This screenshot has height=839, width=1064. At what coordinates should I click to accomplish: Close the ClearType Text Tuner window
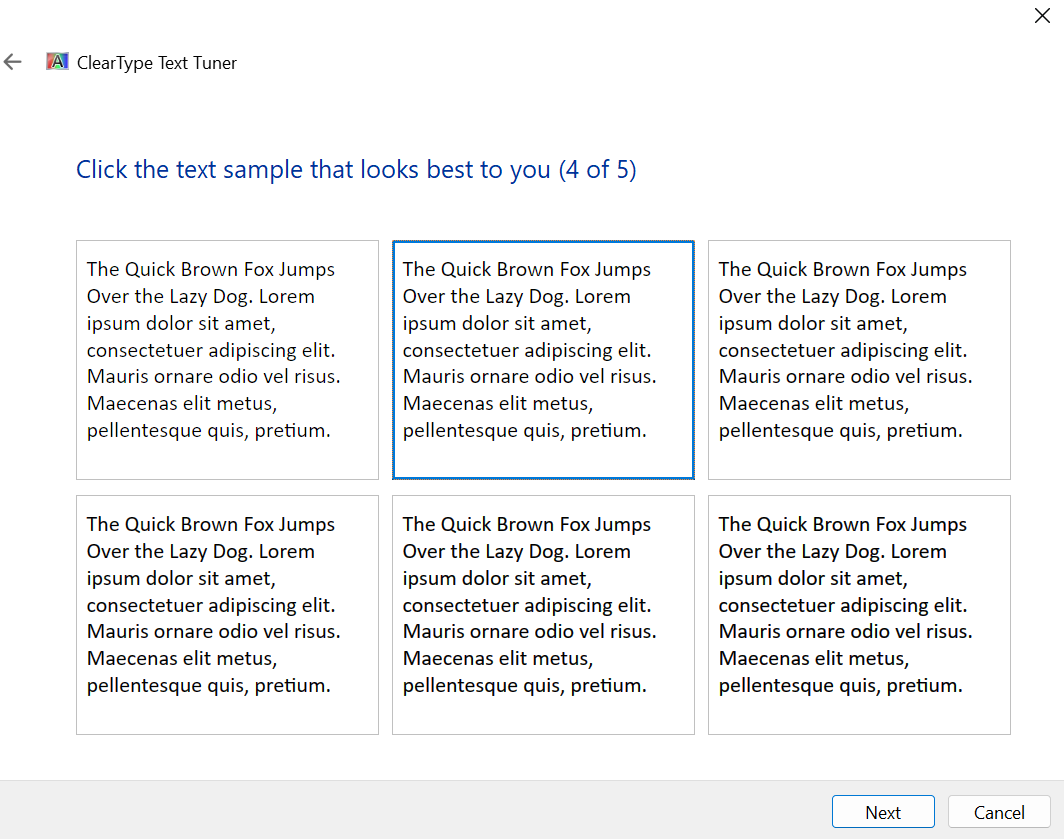pos(1041,16)
